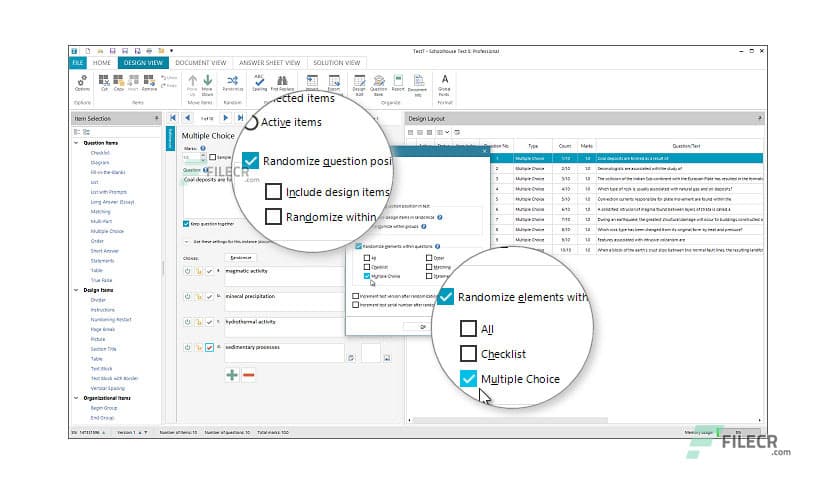The width and height of the screenshot is (836, 484).
Task: Click the Memory usage bar in status bar
Action: click(x=738, y=432)
